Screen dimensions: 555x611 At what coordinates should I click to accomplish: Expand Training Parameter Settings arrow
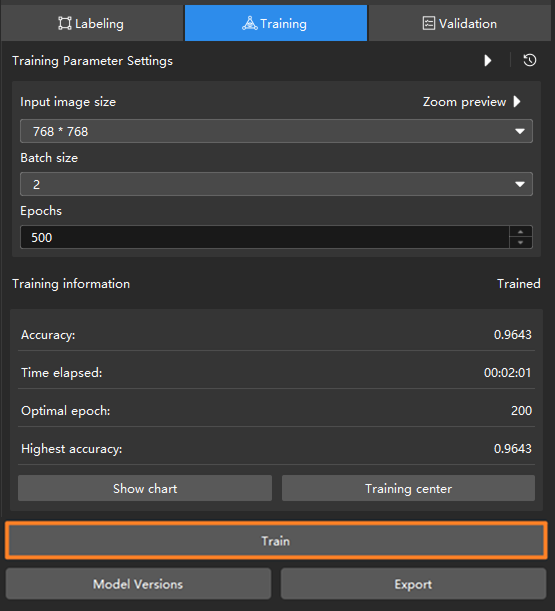(x=488, y=60)
